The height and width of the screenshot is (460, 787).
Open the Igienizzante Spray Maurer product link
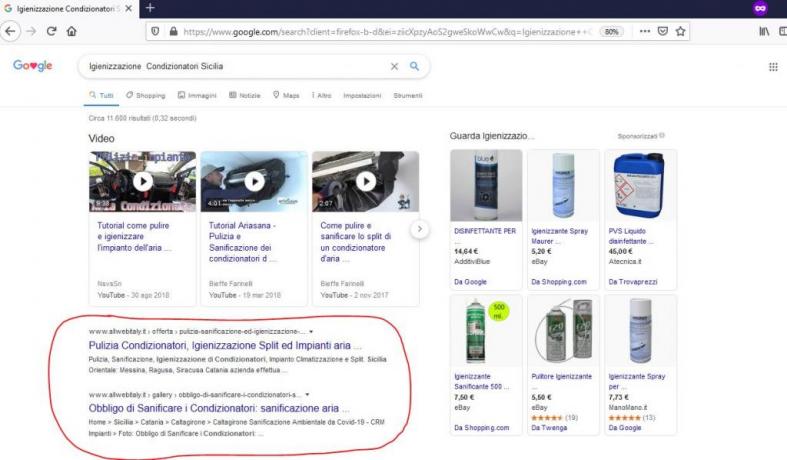coord(559,236)
